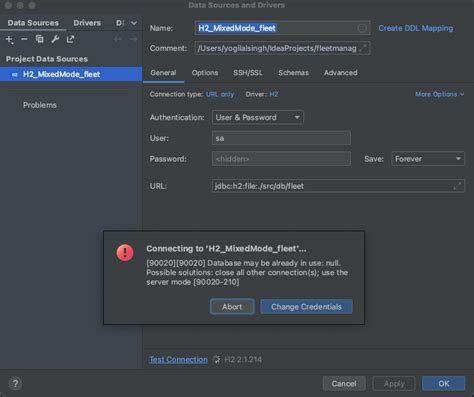Click the partially hidden DDL tab

(120, 23)
